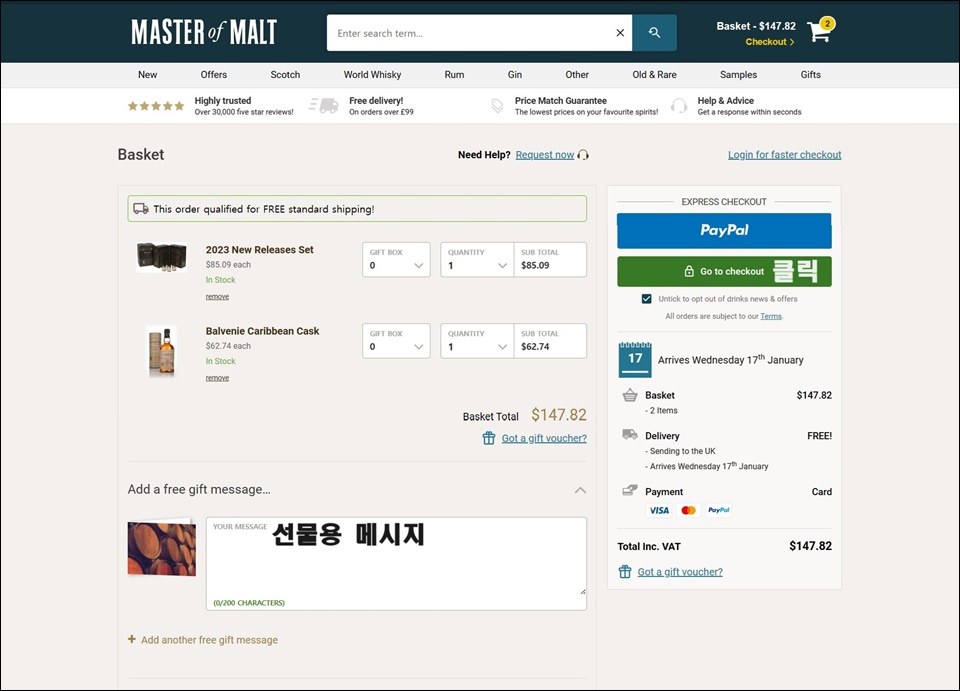Click Add another free gift message
960x691 pixels.
(x=209, y=640)
